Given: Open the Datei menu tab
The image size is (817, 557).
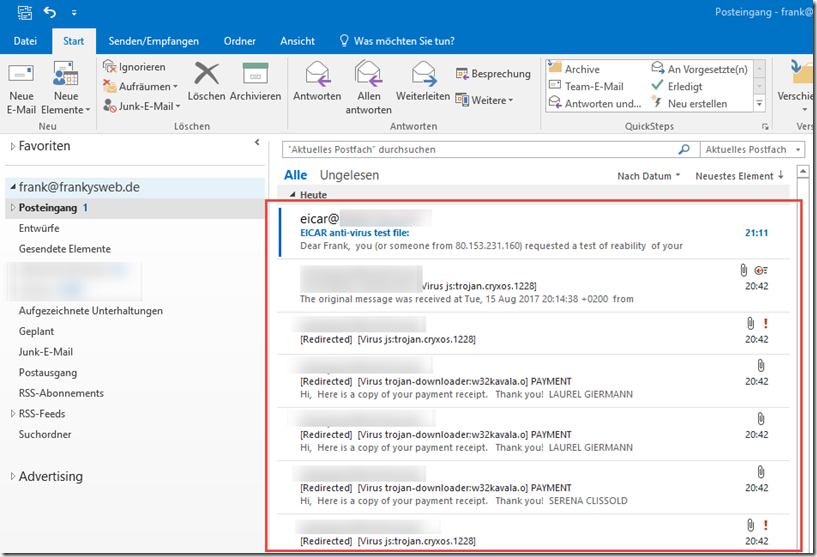Looking at the screenshot, I should pos(25,41).
